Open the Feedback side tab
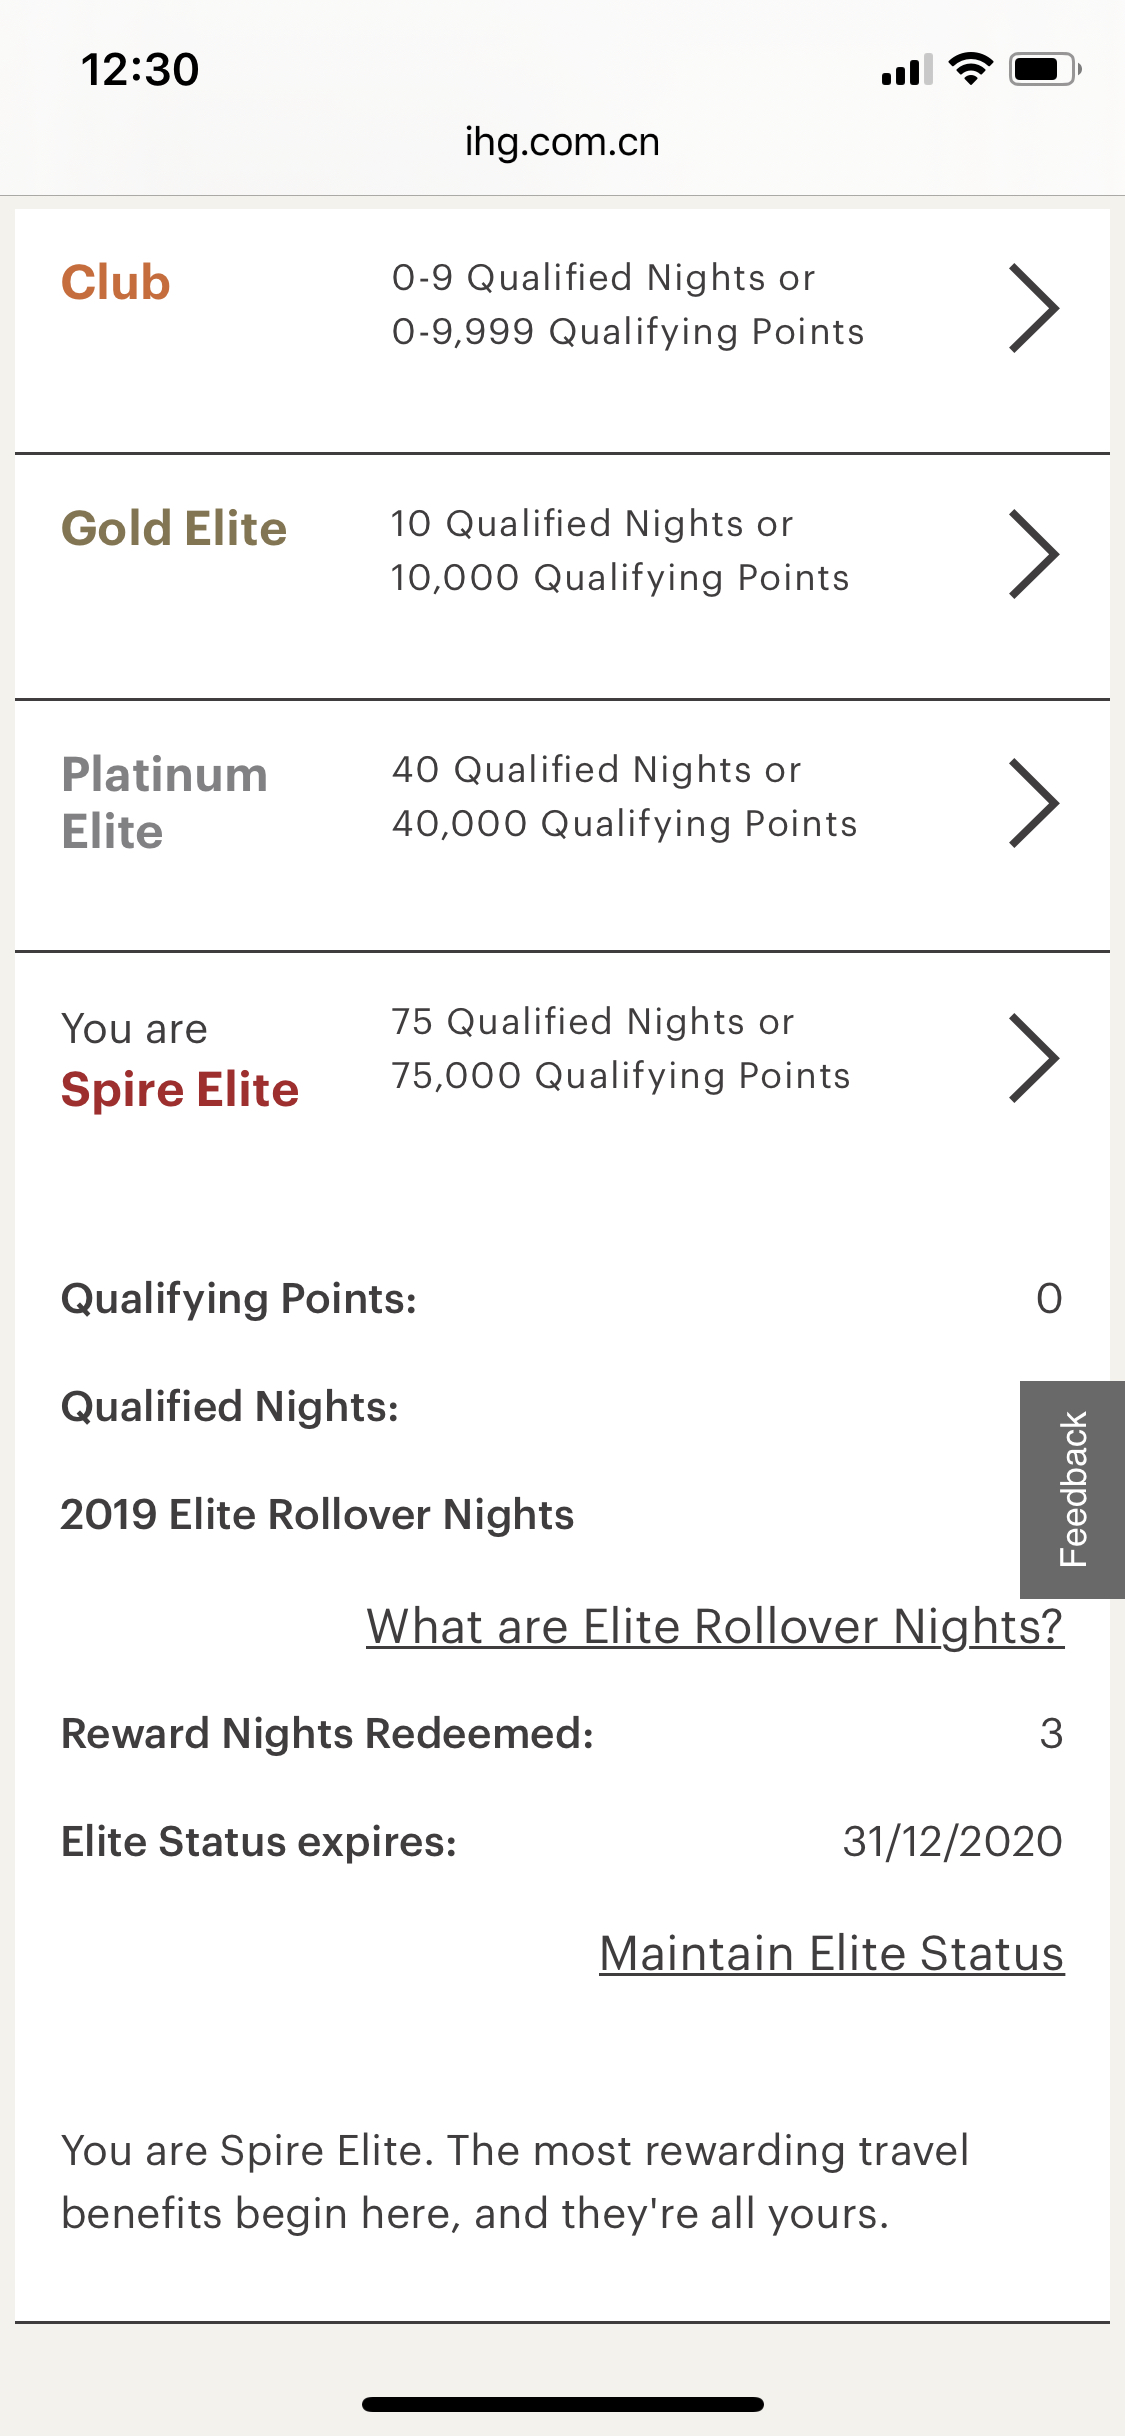Viewport: 1125px width, 2436px height. coord(1072,1489)
